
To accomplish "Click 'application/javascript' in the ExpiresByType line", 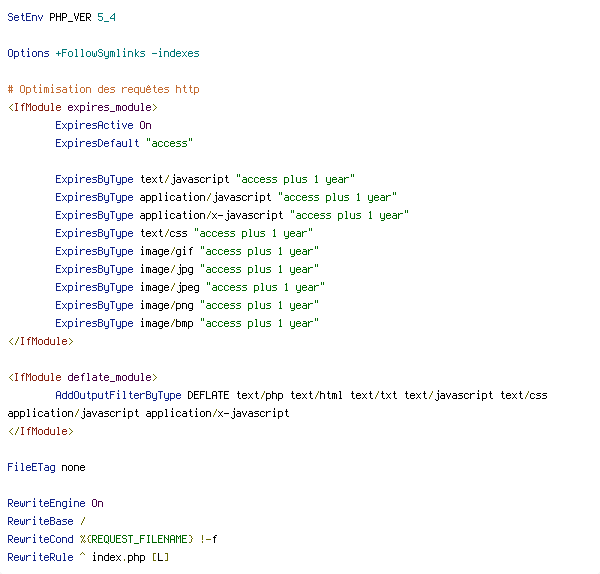I will (x=205, y=197).
